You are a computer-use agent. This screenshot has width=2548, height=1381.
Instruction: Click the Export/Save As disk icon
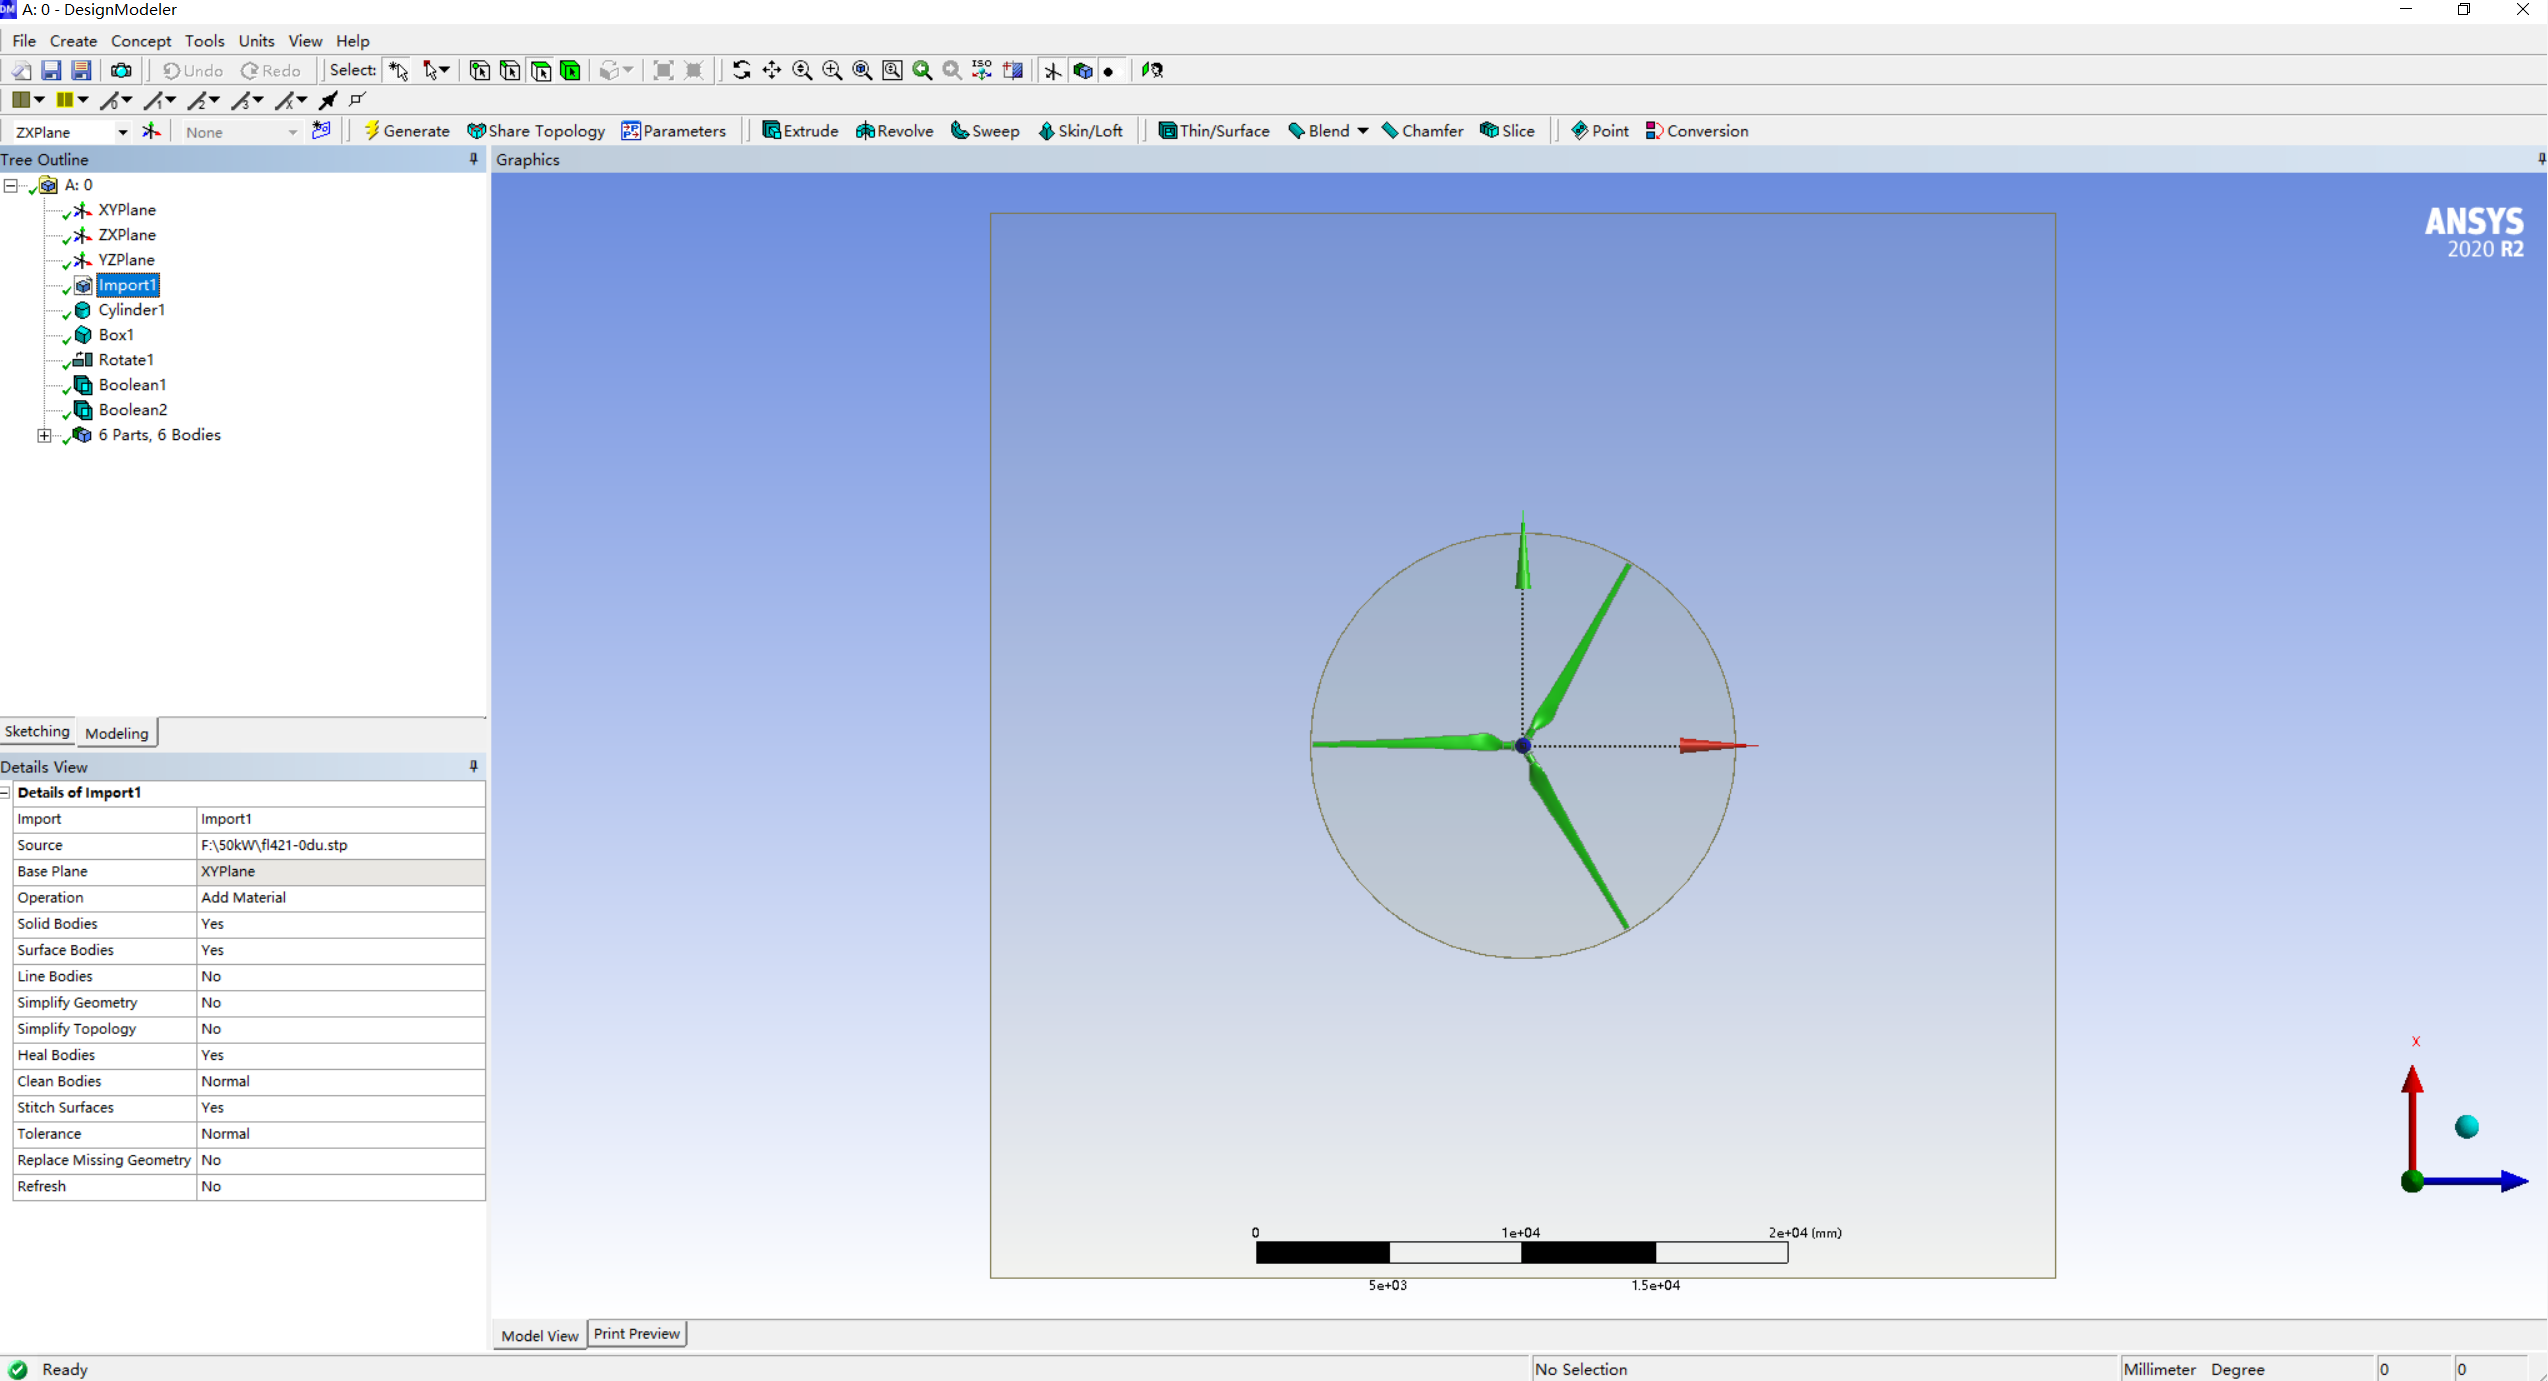pyautogui.click(x=82, y=70)
